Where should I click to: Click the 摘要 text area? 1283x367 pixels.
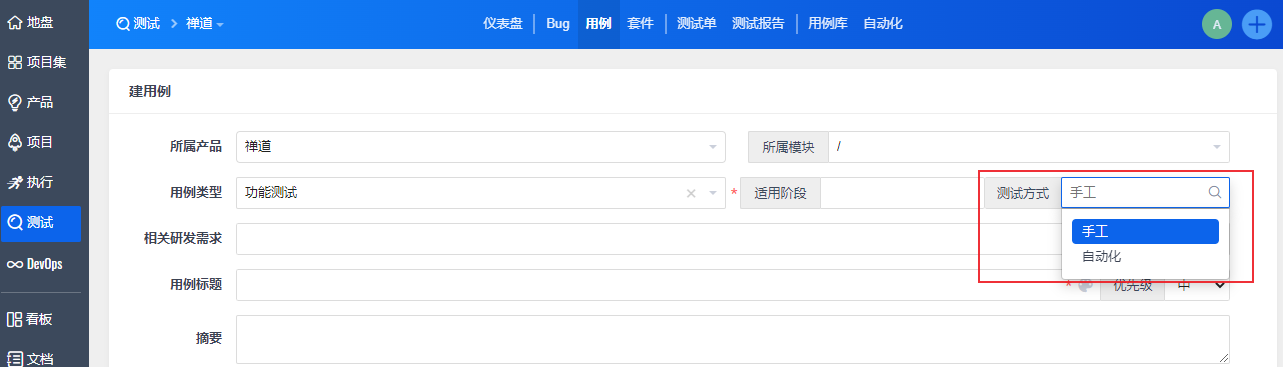pos(733,339)
